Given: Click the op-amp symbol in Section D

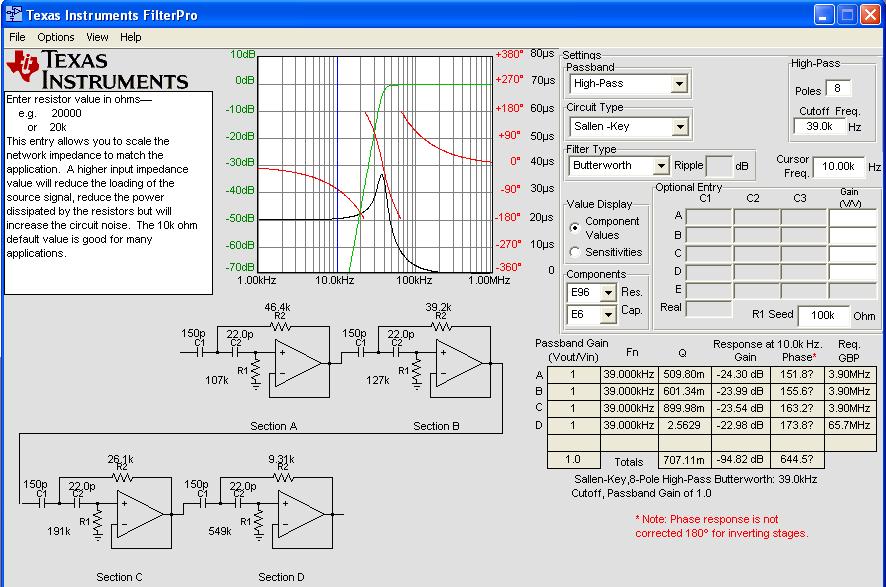Looking at the screenshot, I should [x=301, y=515].
